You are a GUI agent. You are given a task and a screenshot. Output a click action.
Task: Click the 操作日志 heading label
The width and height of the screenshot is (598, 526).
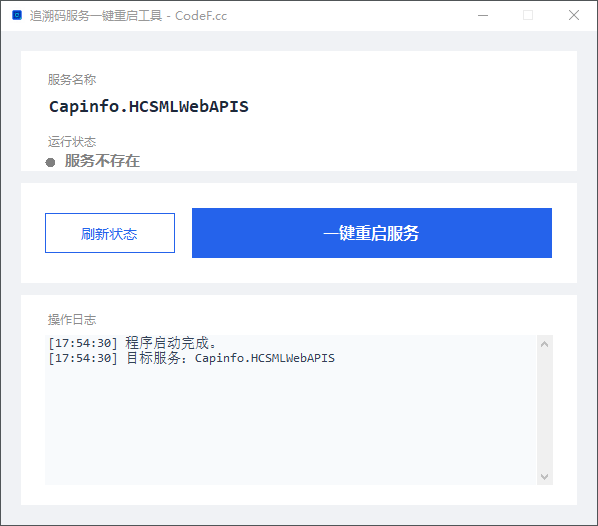click(72, 320)
